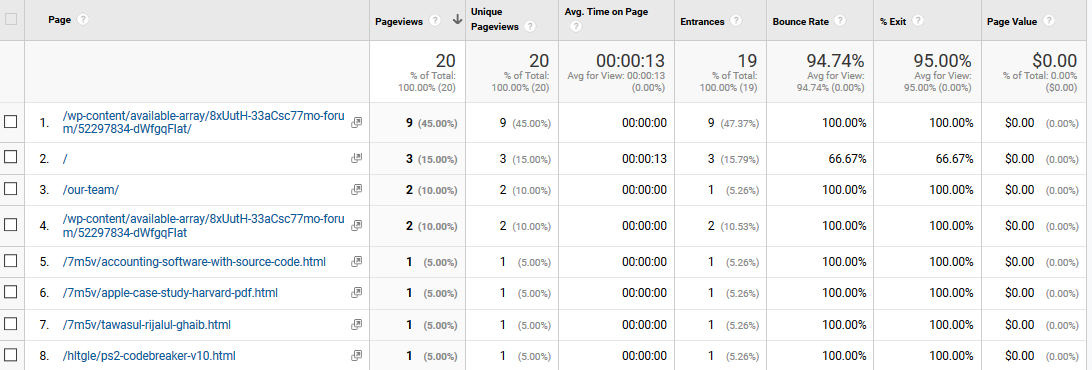Select / row entrances 3 (15.79%)

click(733, 159)
